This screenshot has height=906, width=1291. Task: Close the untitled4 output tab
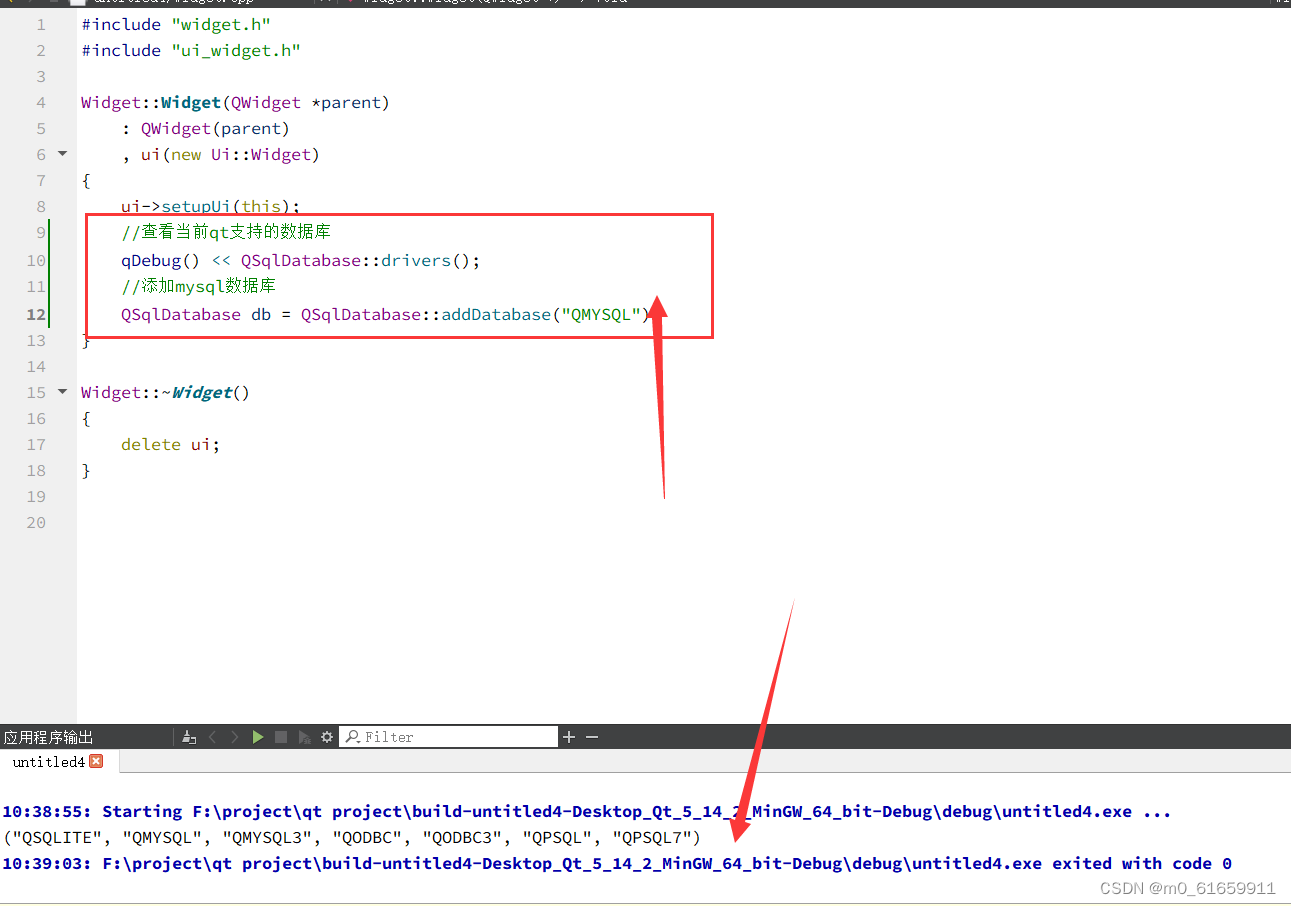point(96,761)
